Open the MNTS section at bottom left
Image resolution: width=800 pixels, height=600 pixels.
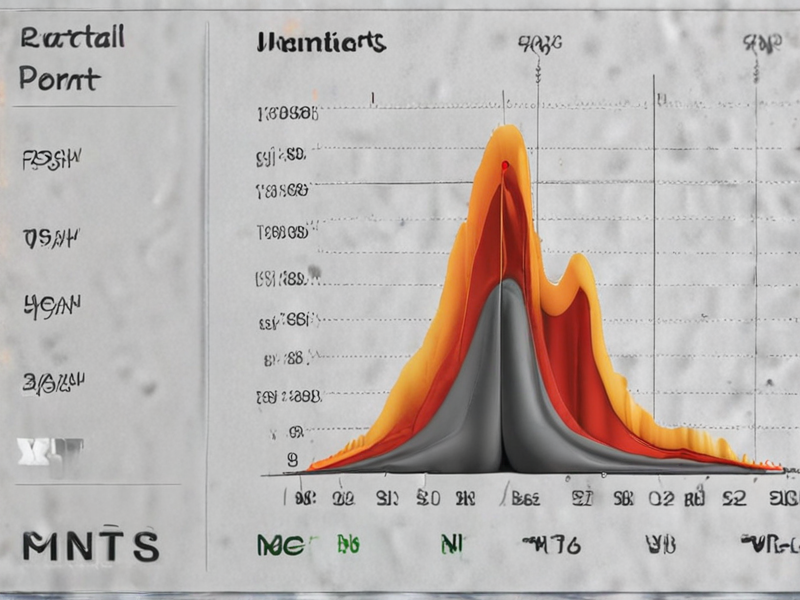pos(90,546)
